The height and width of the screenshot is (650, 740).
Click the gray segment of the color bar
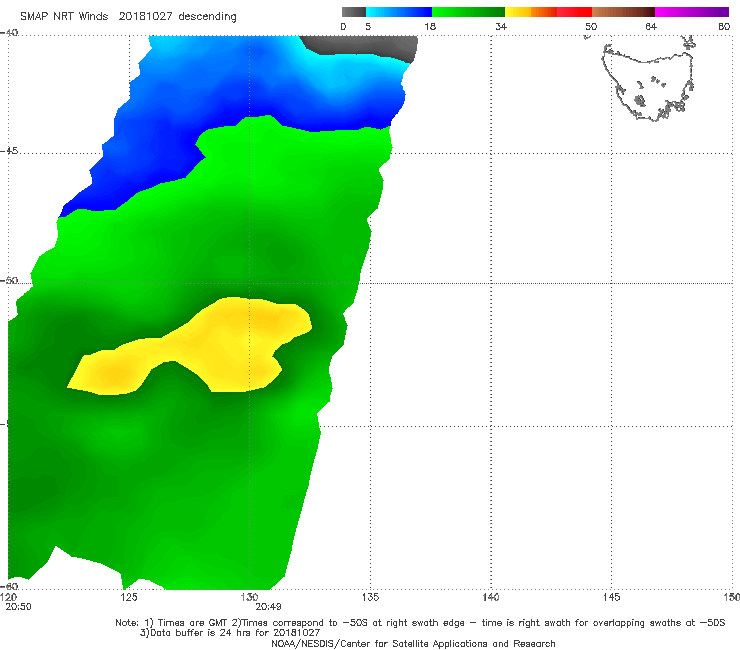click(354, 12)
